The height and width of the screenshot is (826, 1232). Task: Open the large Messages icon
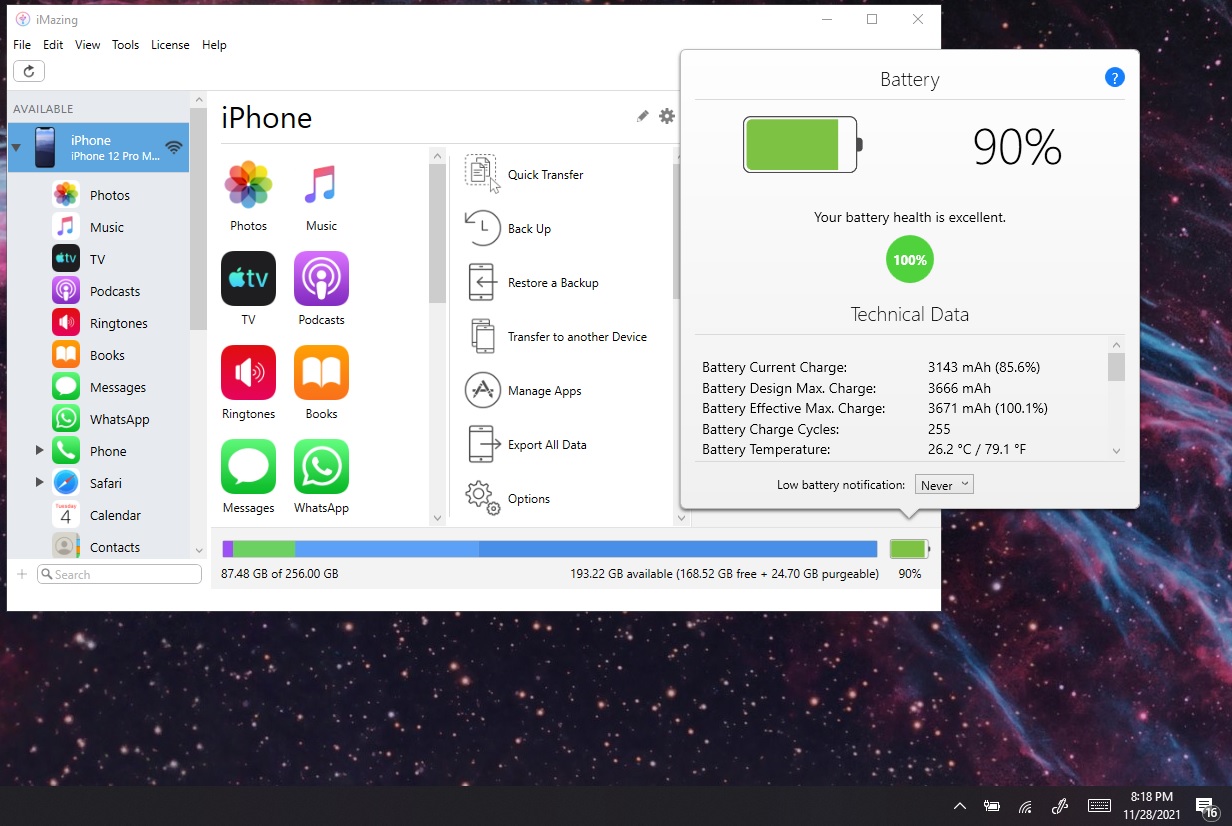(248, 466)
